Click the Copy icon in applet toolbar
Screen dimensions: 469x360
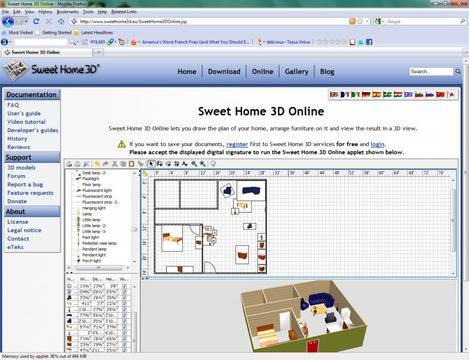(123, 164)
